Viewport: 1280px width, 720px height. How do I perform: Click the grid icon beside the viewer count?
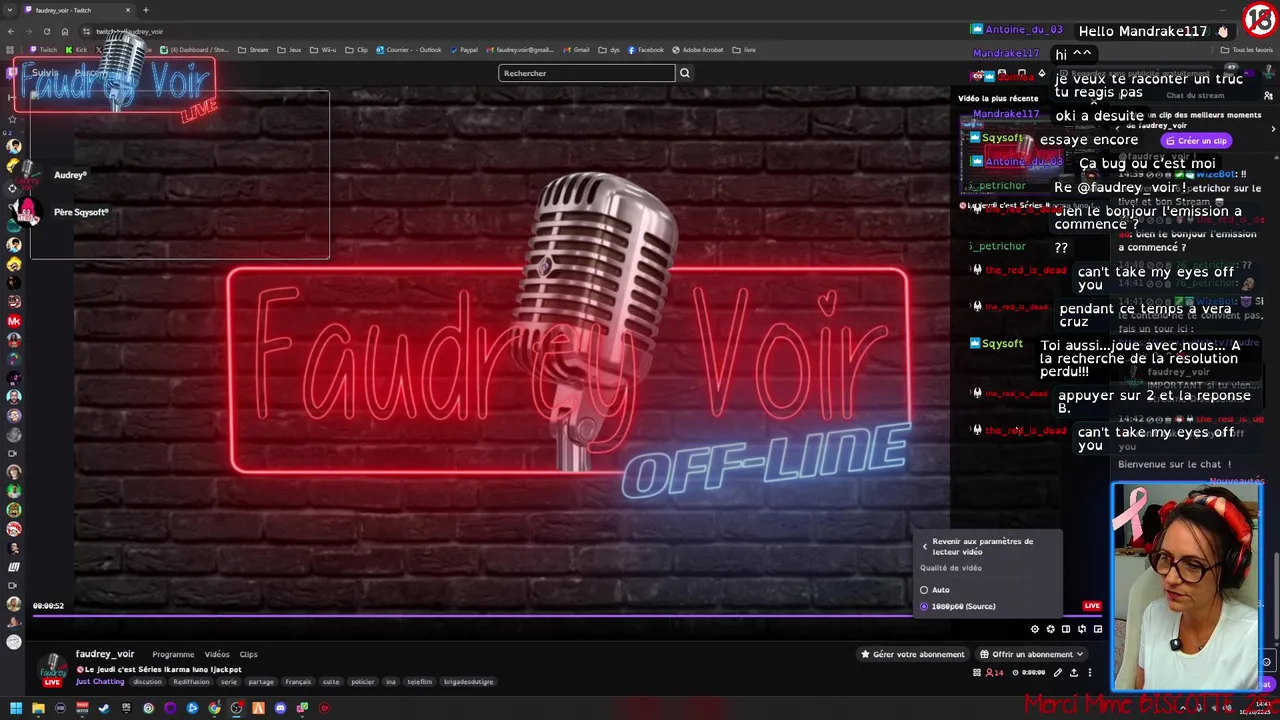977,673
